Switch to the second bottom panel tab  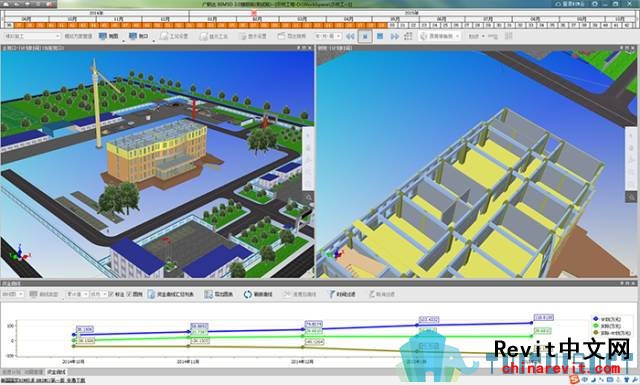33,372
